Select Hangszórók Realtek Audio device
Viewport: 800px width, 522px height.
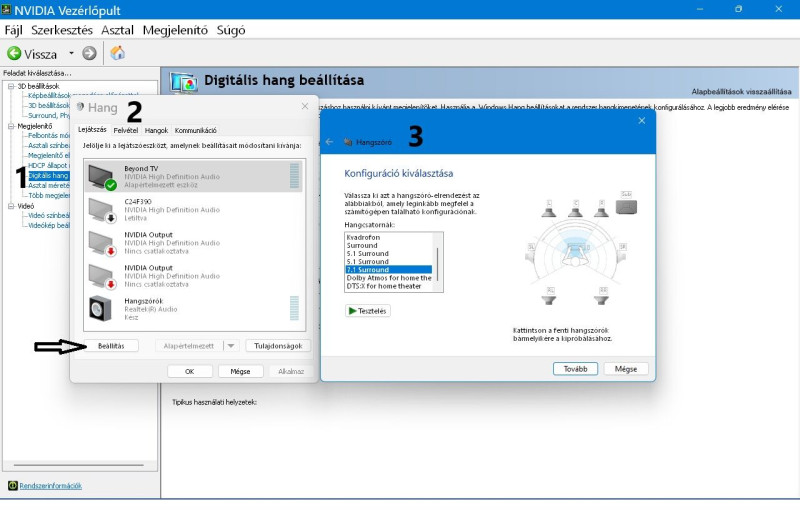click(x=194, y=309)
